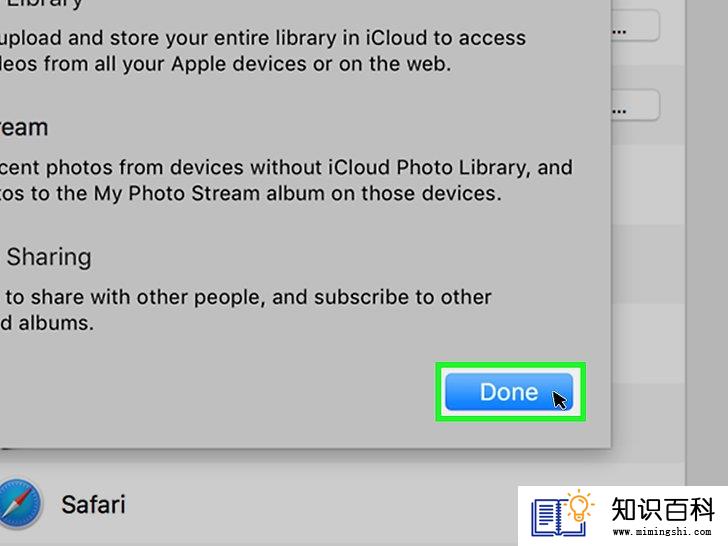Open the Safari compass icon
Image resolution: width=728 pixels, height=546 pixels.
point(19,504)
